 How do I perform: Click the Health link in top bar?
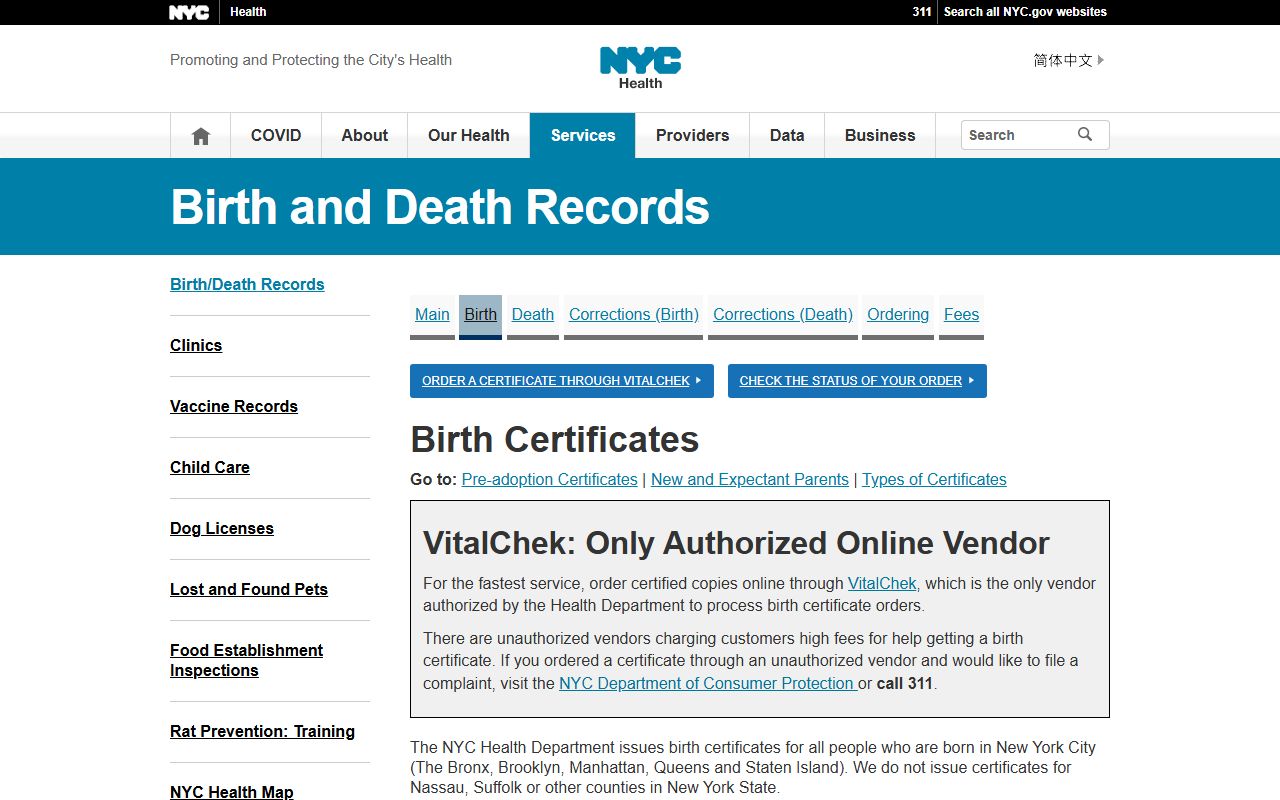(248, 12)
